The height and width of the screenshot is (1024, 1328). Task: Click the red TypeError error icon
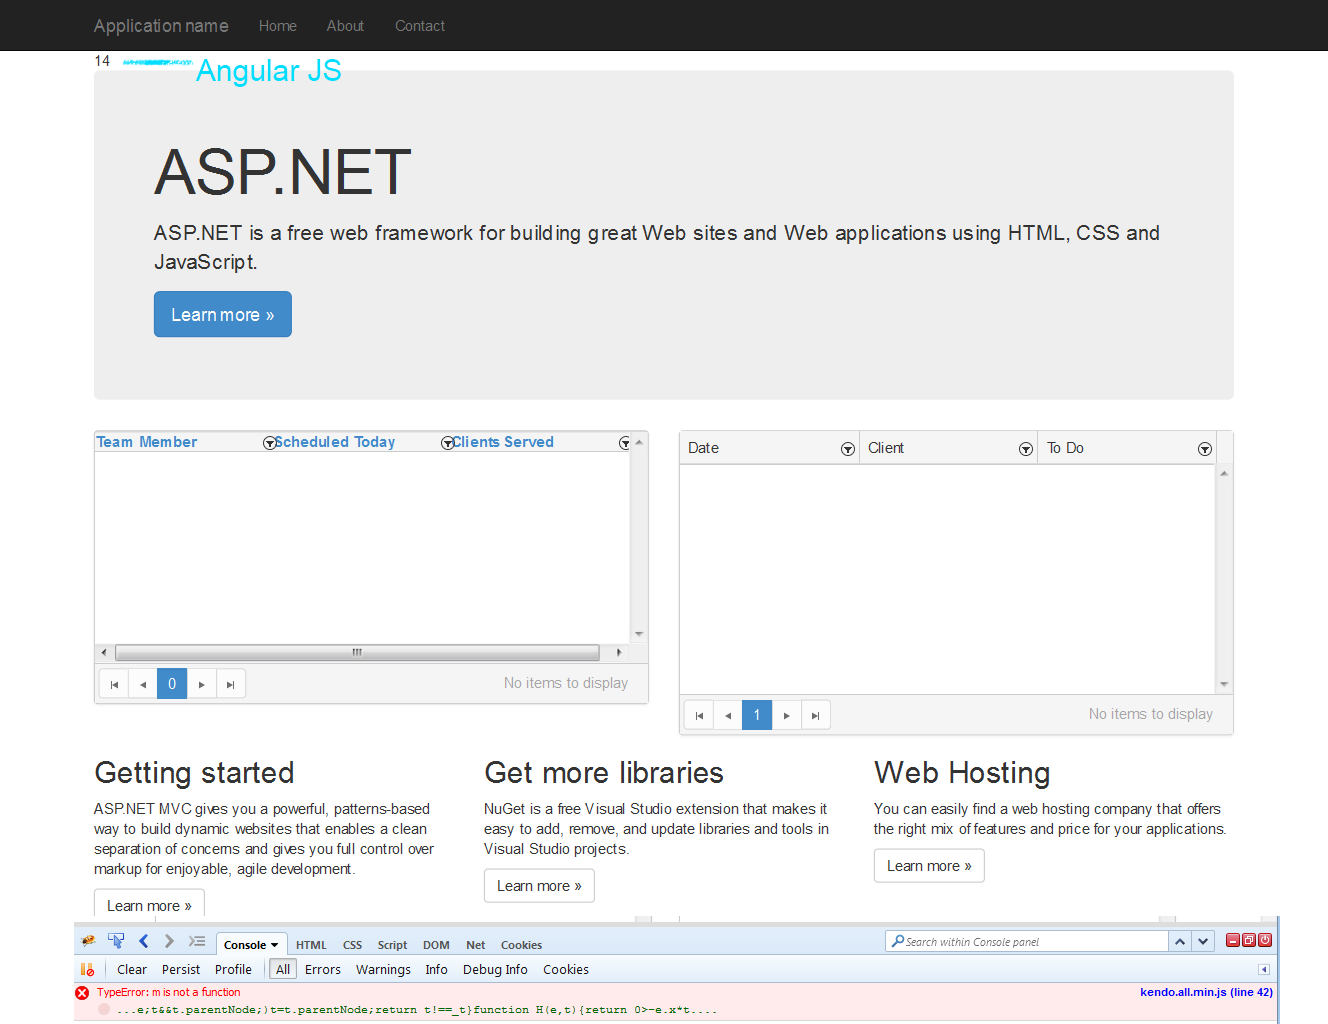coord(82,993)
